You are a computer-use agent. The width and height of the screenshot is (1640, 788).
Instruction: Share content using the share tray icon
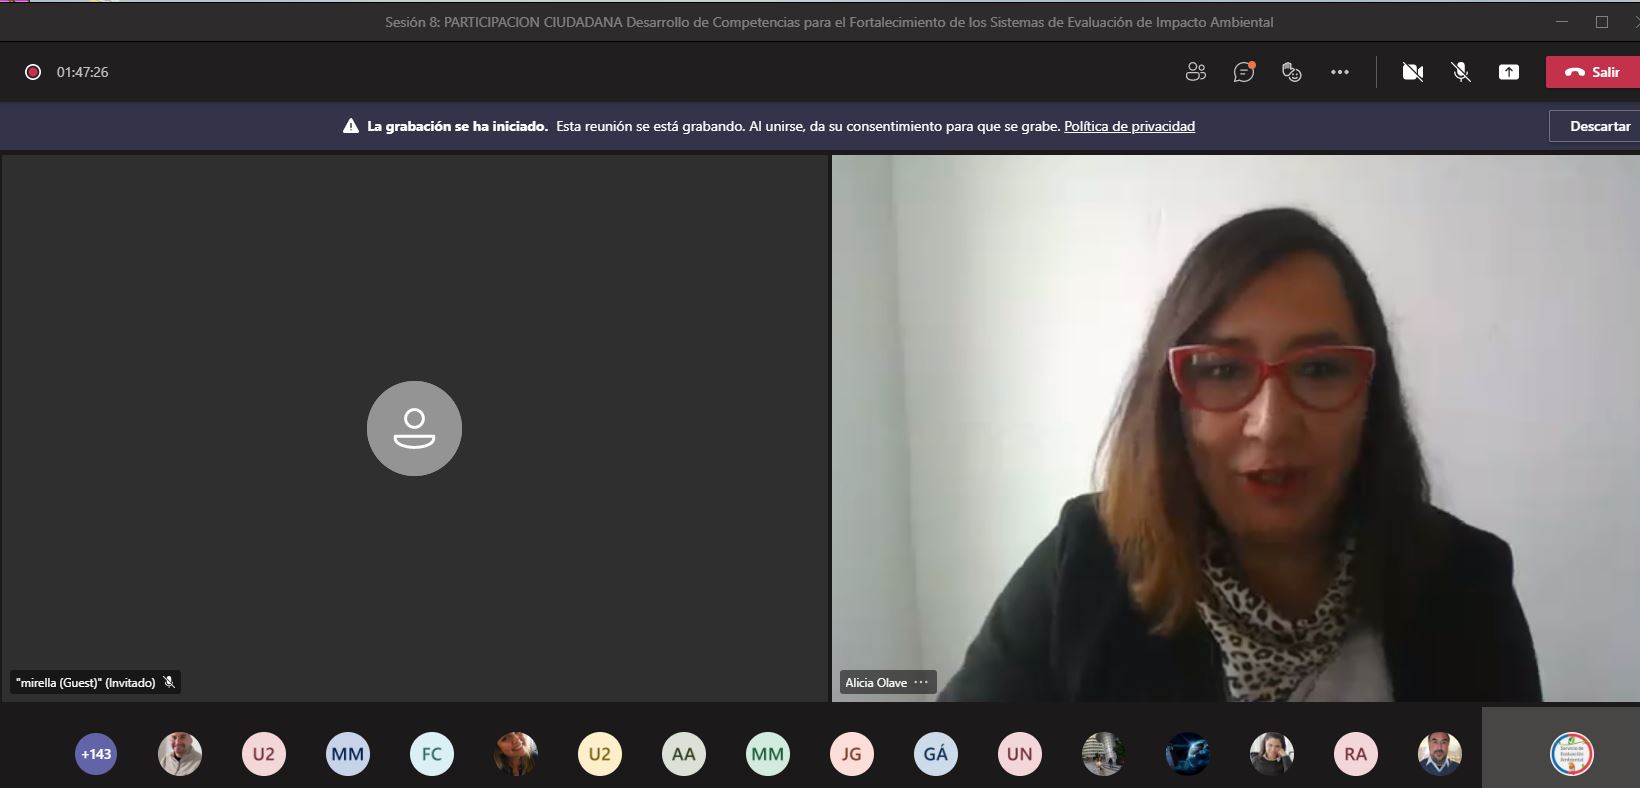[1508, 72]
